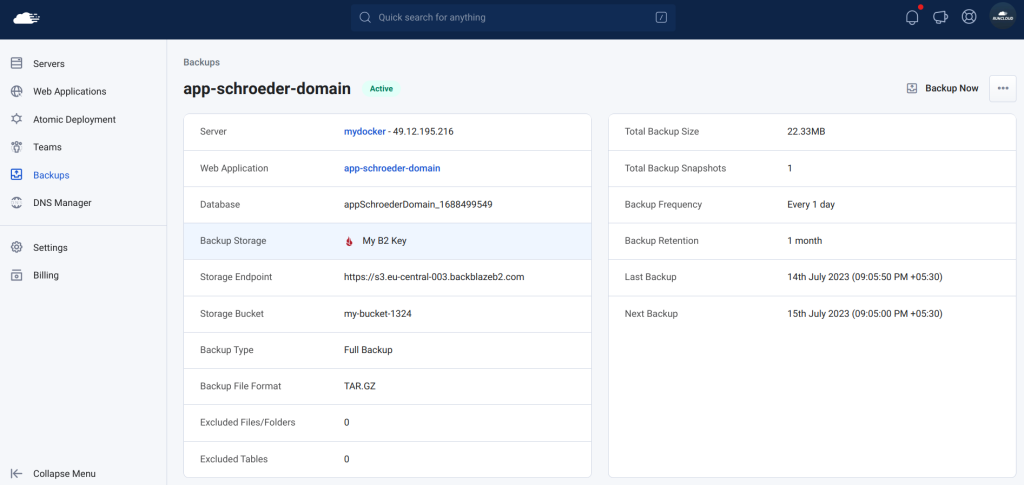This screenshot has width=1024, height=485.
Task: Go to Servers in sidebar
Action: point(49,63)
